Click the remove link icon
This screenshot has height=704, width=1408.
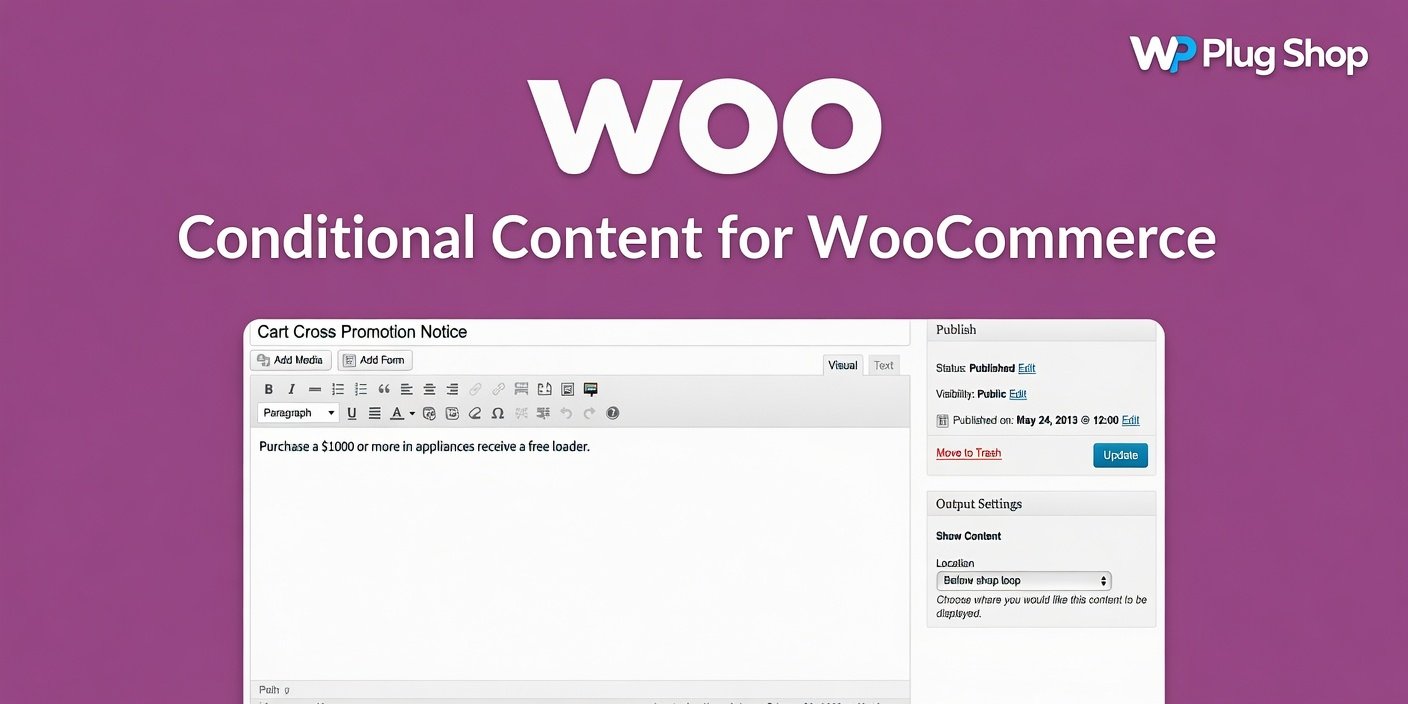(x=498, y=389)
